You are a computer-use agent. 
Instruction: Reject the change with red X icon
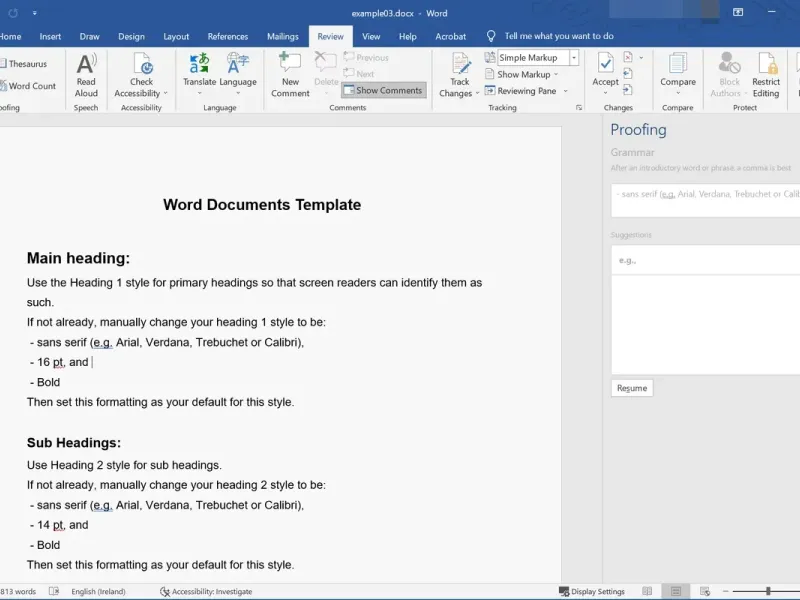[x=628, y=57]
